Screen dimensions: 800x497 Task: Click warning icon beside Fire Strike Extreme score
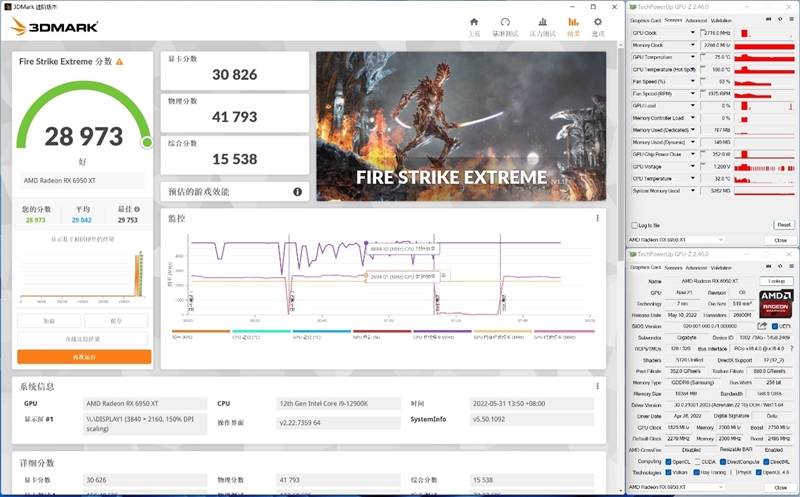click(x=119, y=62)
